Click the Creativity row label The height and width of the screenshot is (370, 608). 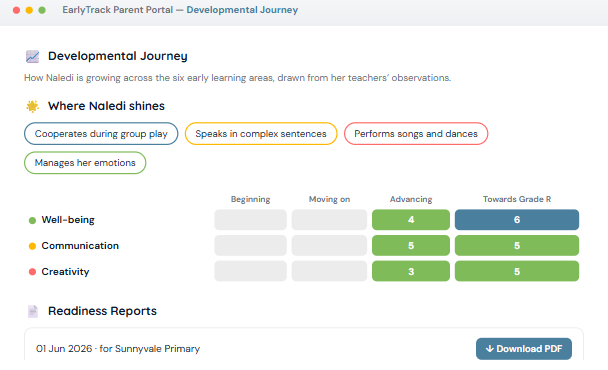click(x=65, y=272)
